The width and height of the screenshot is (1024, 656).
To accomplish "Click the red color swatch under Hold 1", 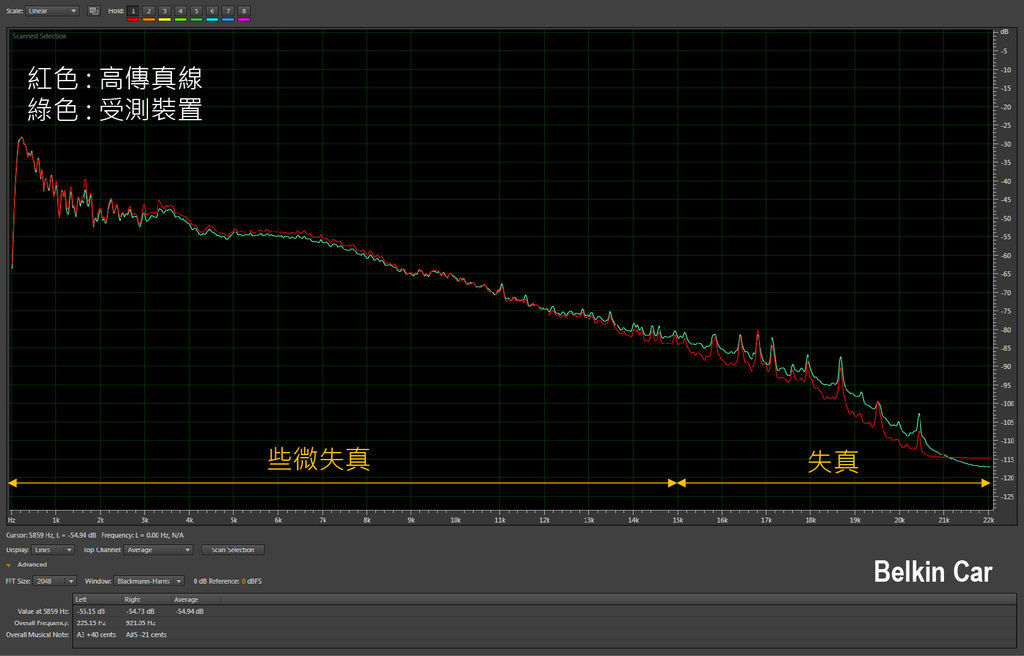I will click(x=133, y=19).
